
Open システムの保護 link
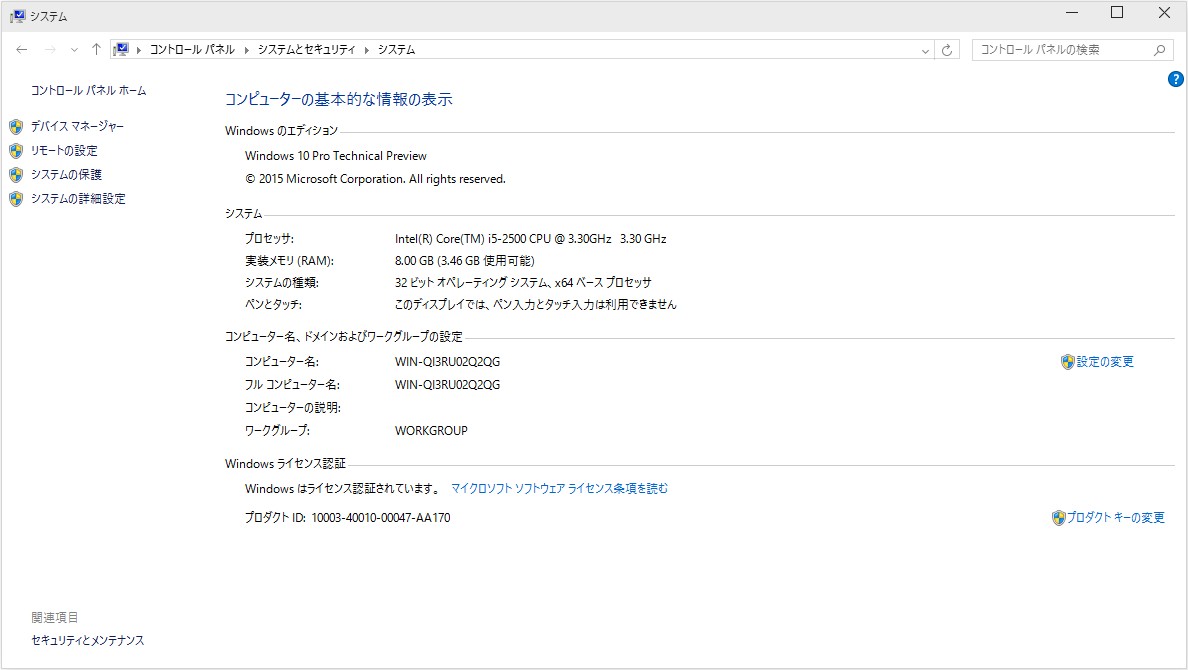(66, 174)
